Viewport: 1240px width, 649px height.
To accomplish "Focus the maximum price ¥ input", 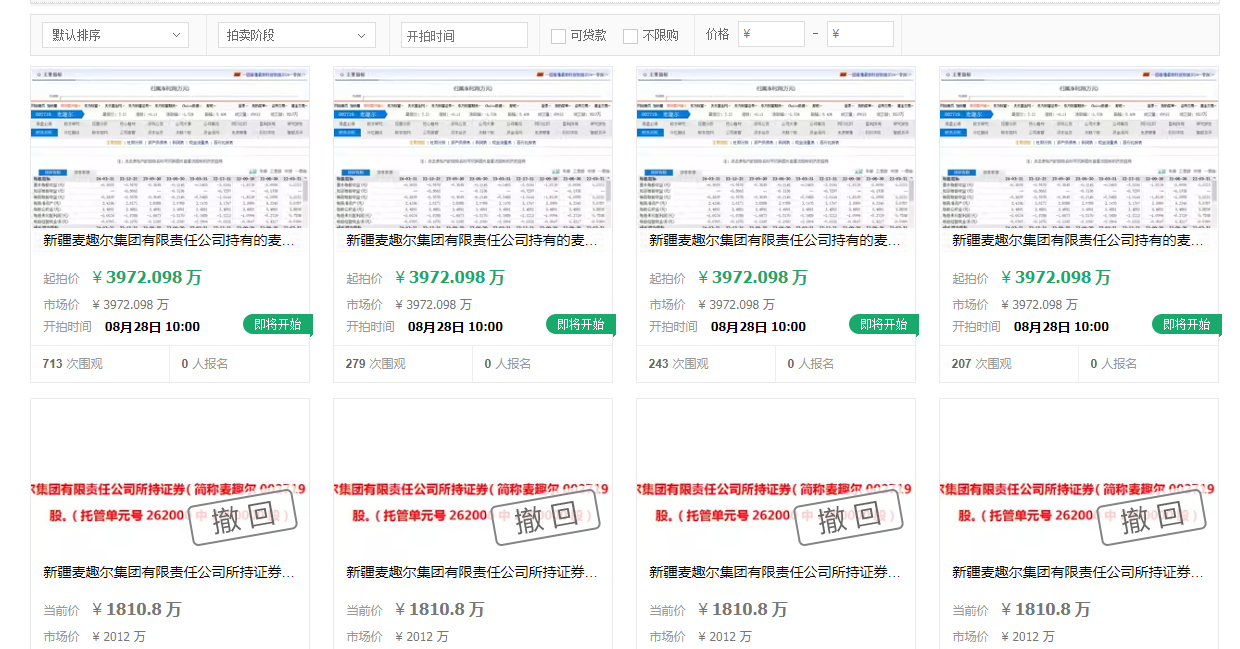I will (860, 34).
